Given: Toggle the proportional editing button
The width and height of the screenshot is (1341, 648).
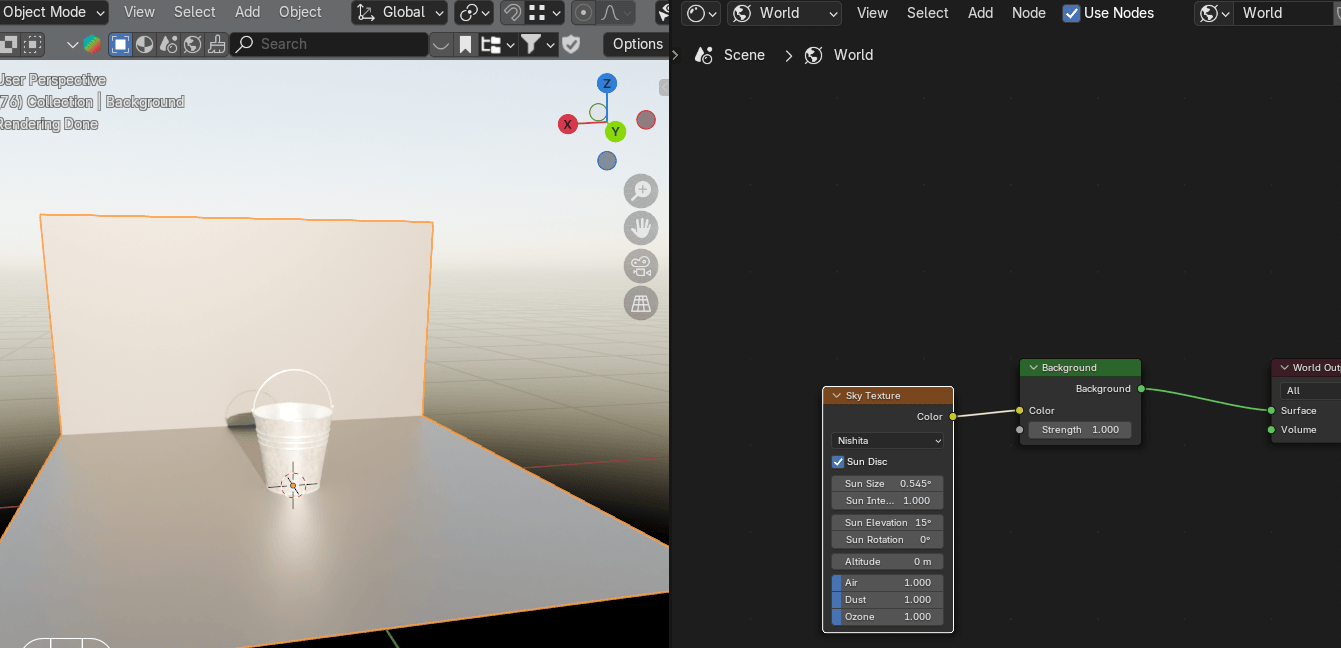Looking at the screenshot, I should [583, 13].
